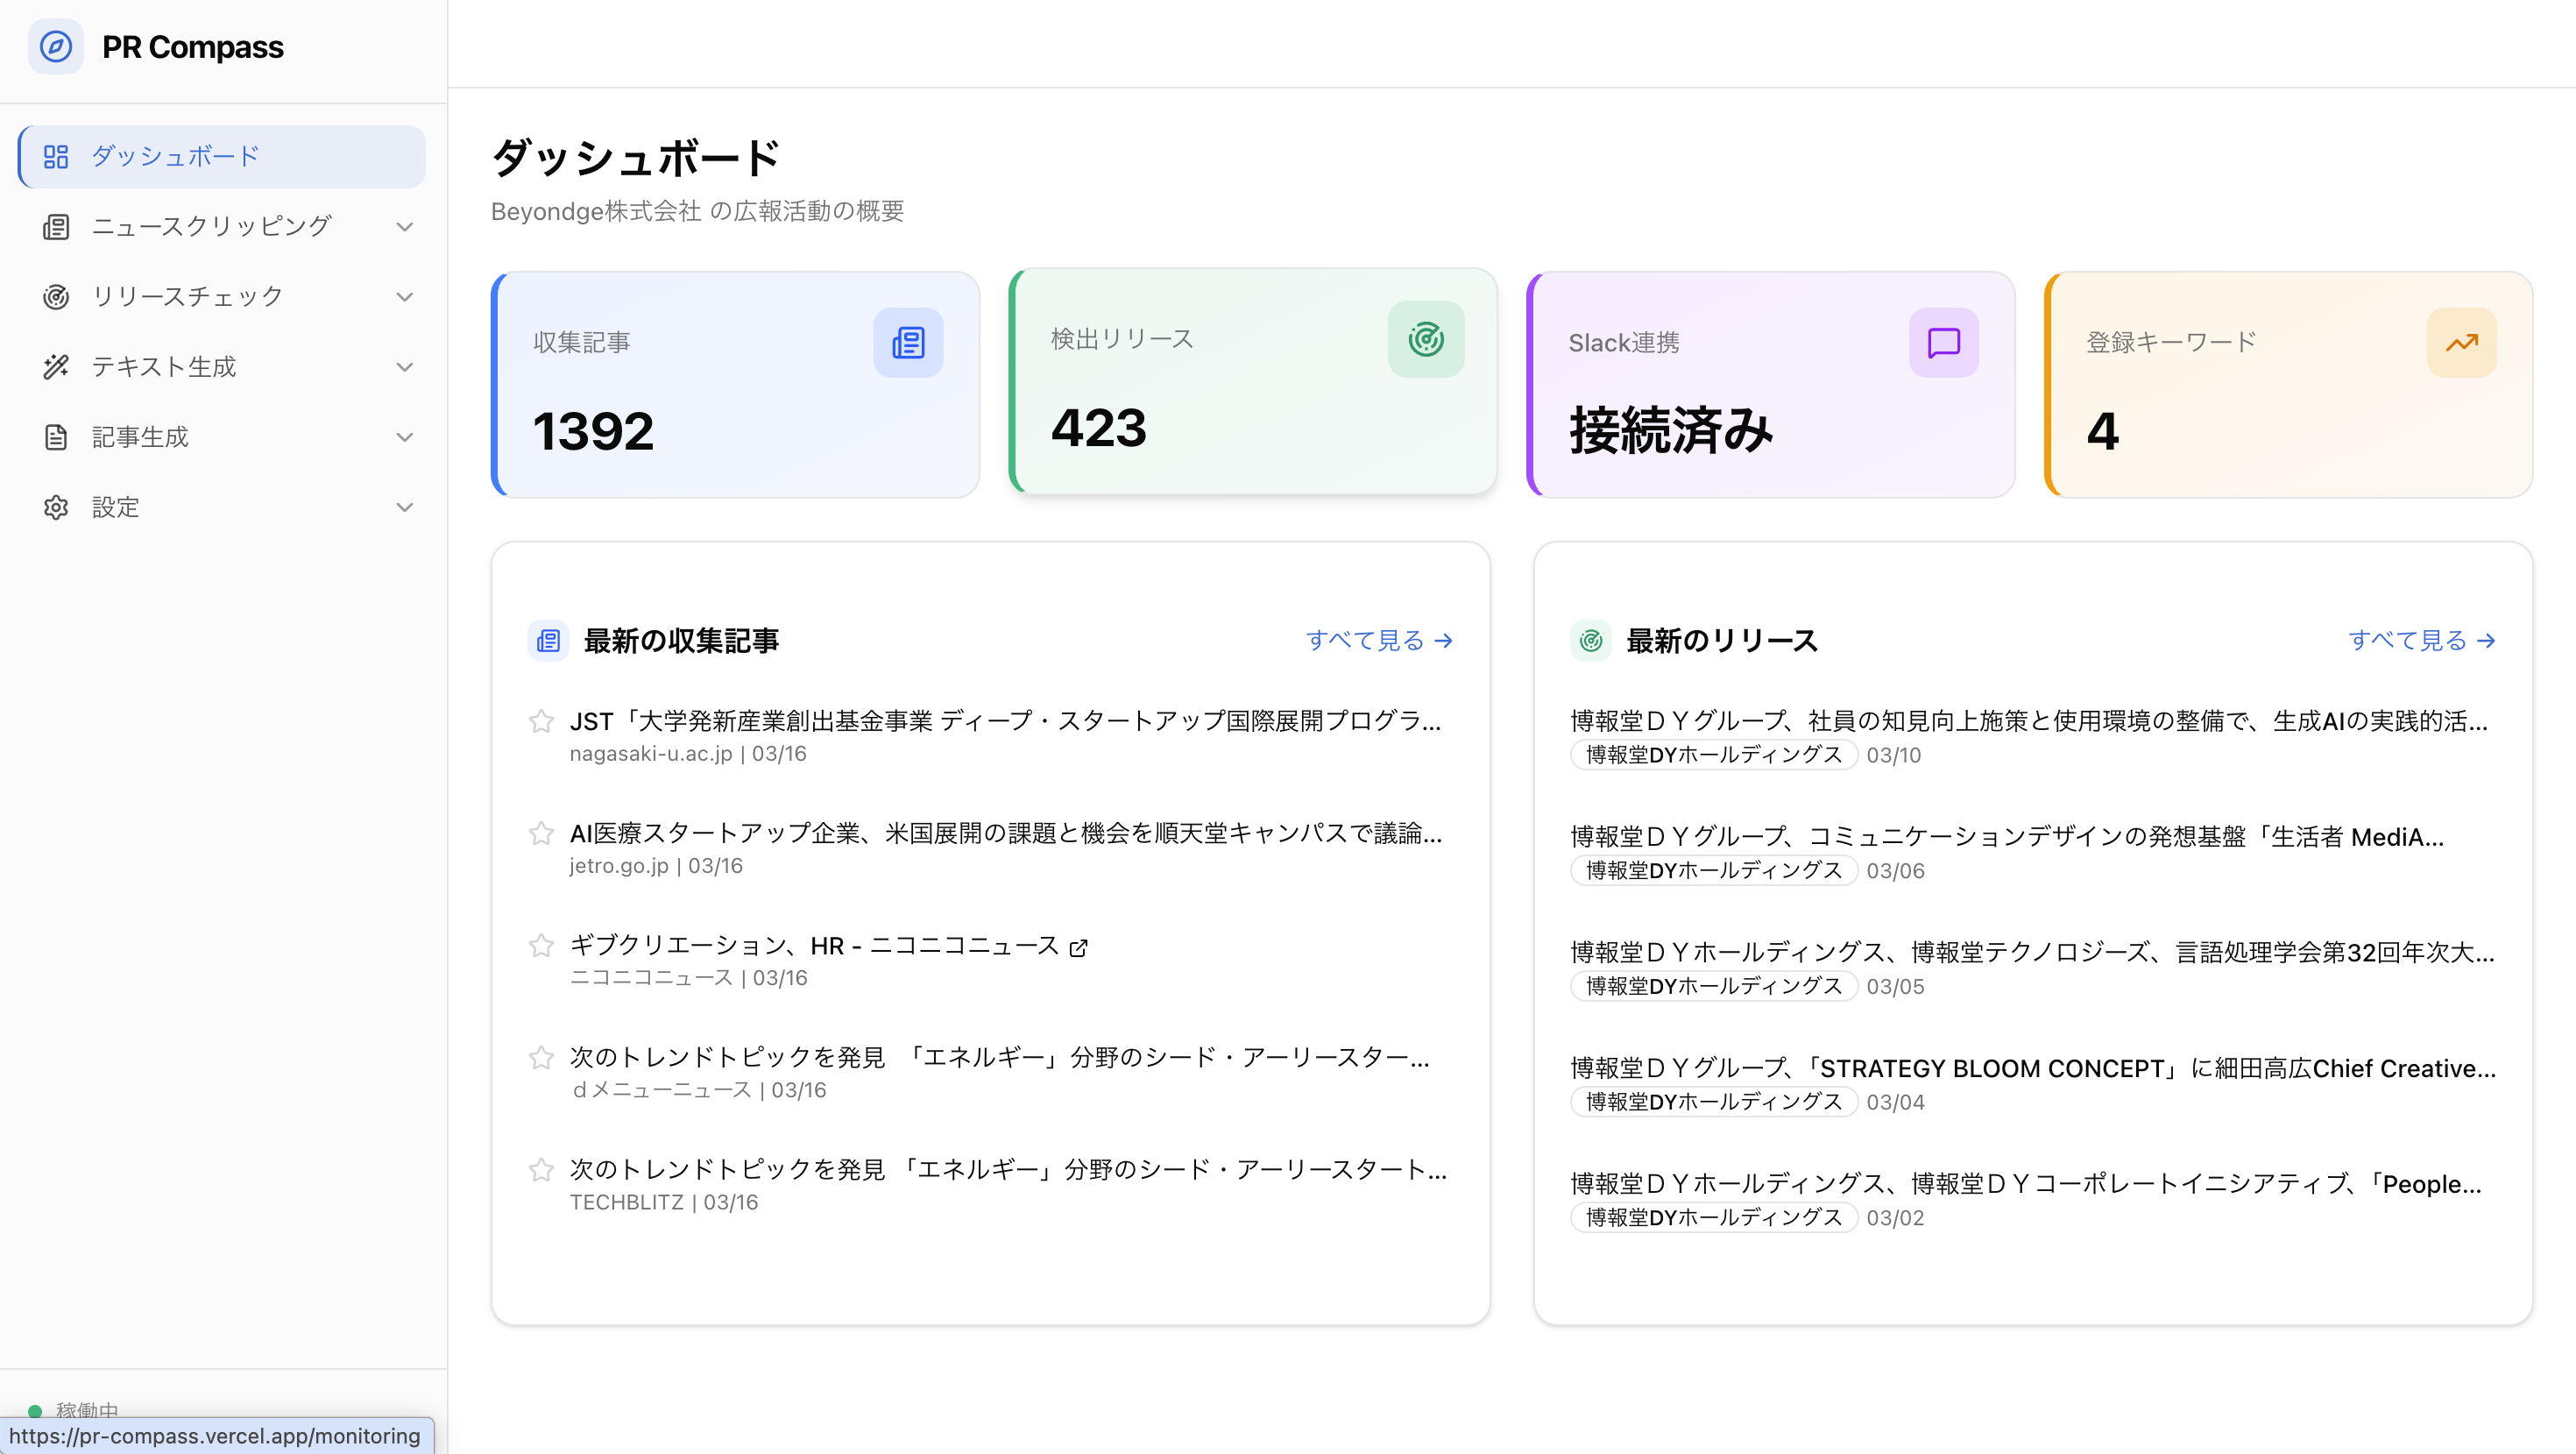This screenshot has width=2576, height=1454.
Task: Star the TECHBLITZ article
Action: tap(541, 1170)
